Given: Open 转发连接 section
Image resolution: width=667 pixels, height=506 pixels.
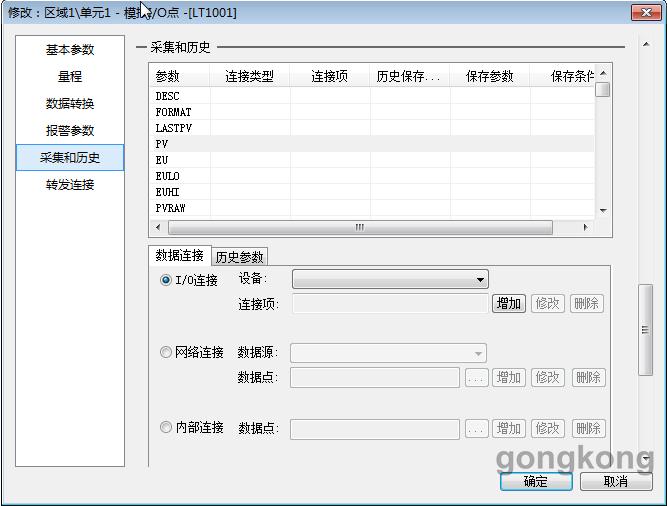Looking at the screenshot, I should [x=70, y=185].
